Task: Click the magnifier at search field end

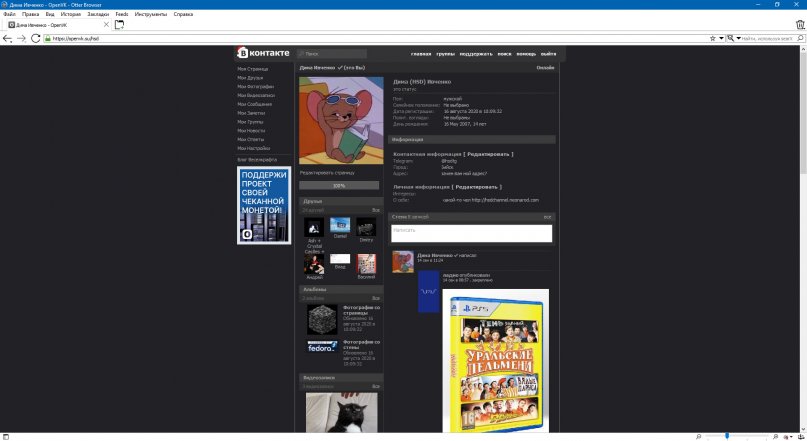Action: point(800,39)
